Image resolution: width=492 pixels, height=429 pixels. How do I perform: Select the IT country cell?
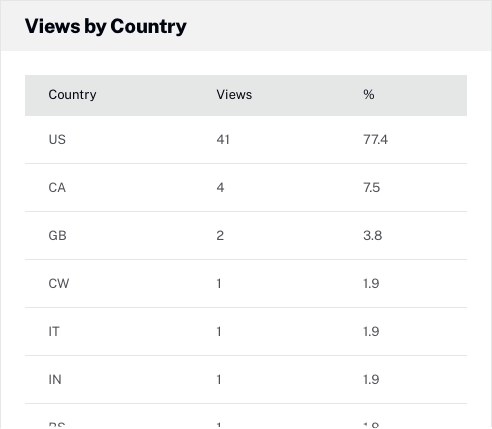click(x=54, y=332)
